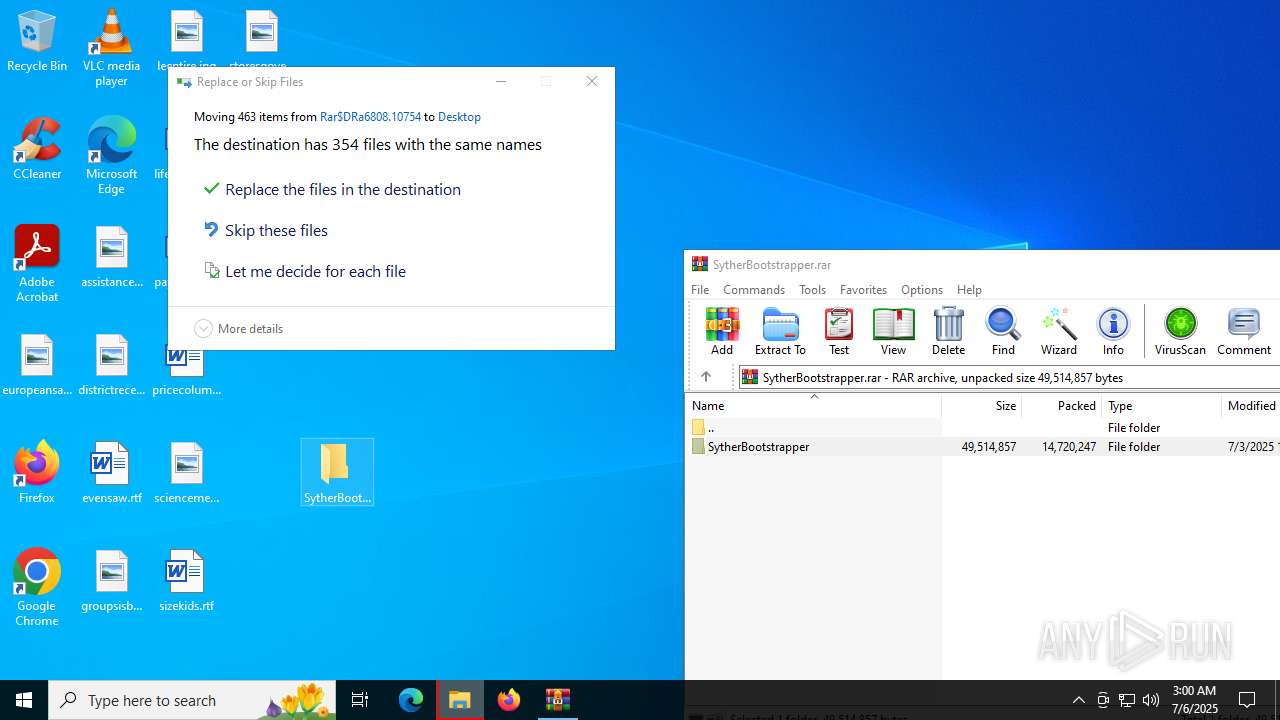Select the sizekids.rtf desktop file
This screenshot has width=1280, height=720.
click(186, 581)
